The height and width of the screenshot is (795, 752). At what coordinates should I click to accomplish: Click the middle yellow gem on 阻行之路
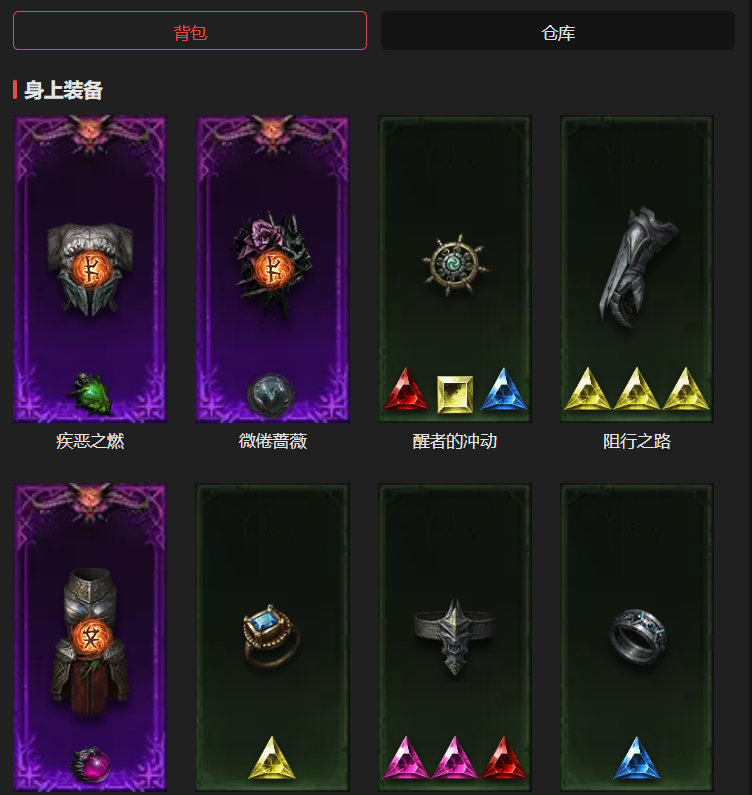[637, 389]
